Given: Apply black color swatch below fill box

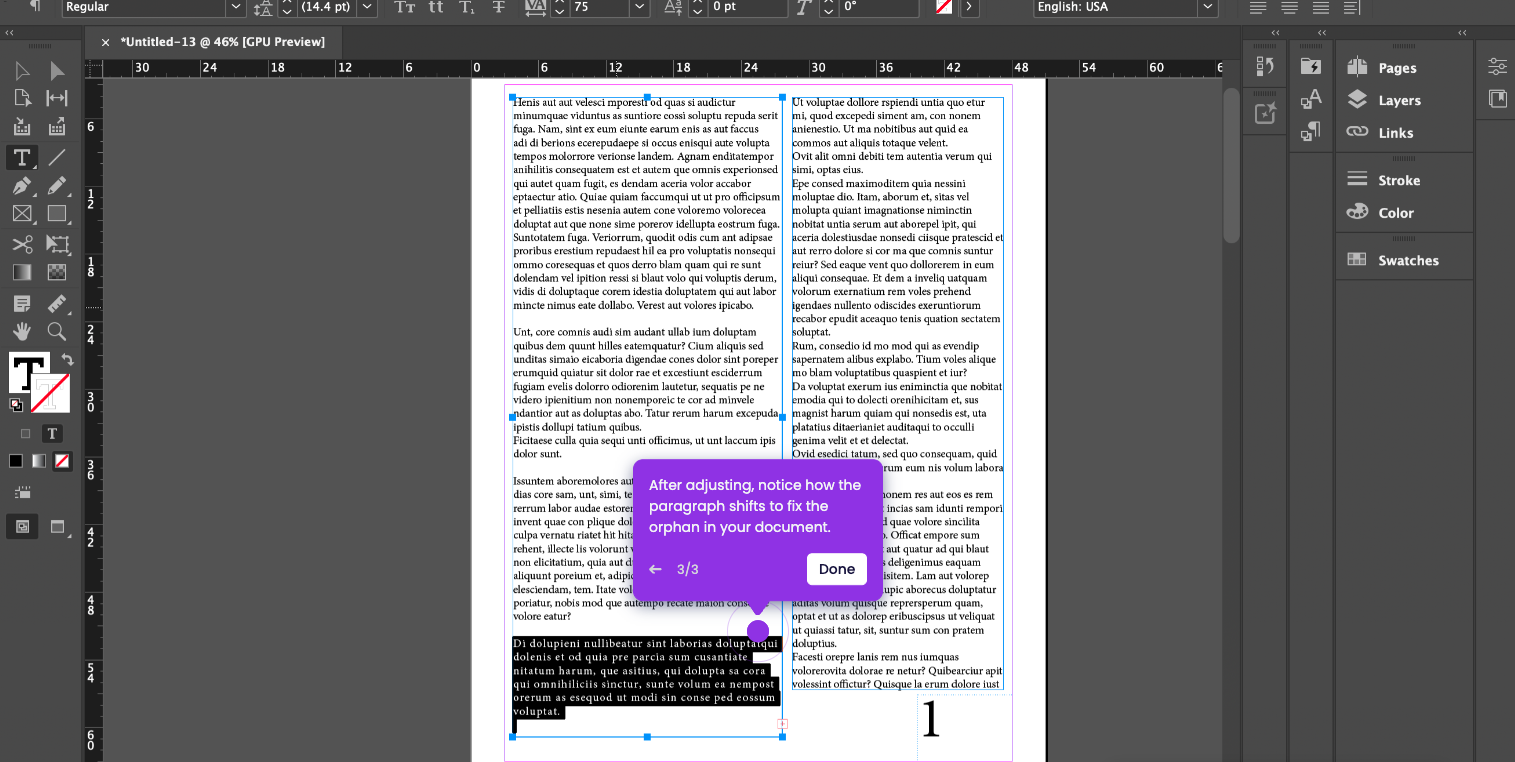Looking at the screenshot, I should [16, 461].
